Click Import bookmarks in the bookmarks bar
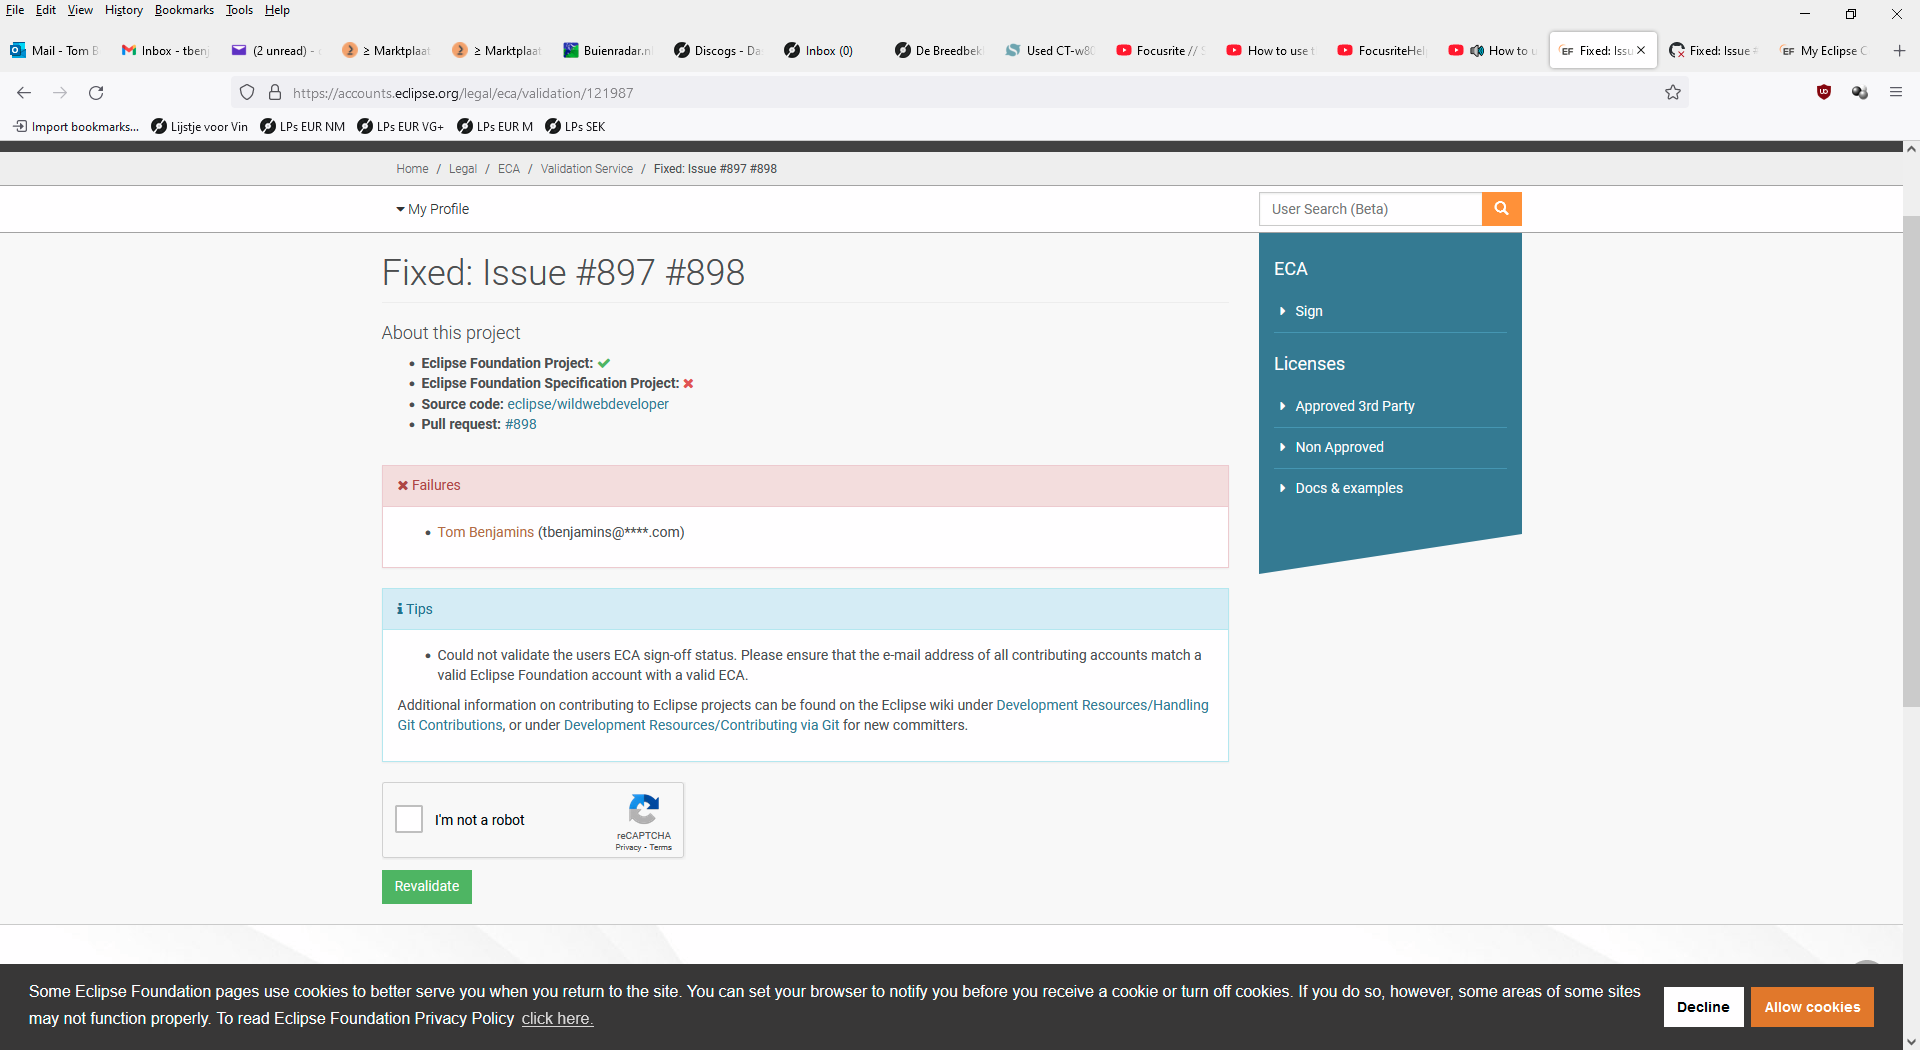1920x1050 pixels. pos(76,127)
